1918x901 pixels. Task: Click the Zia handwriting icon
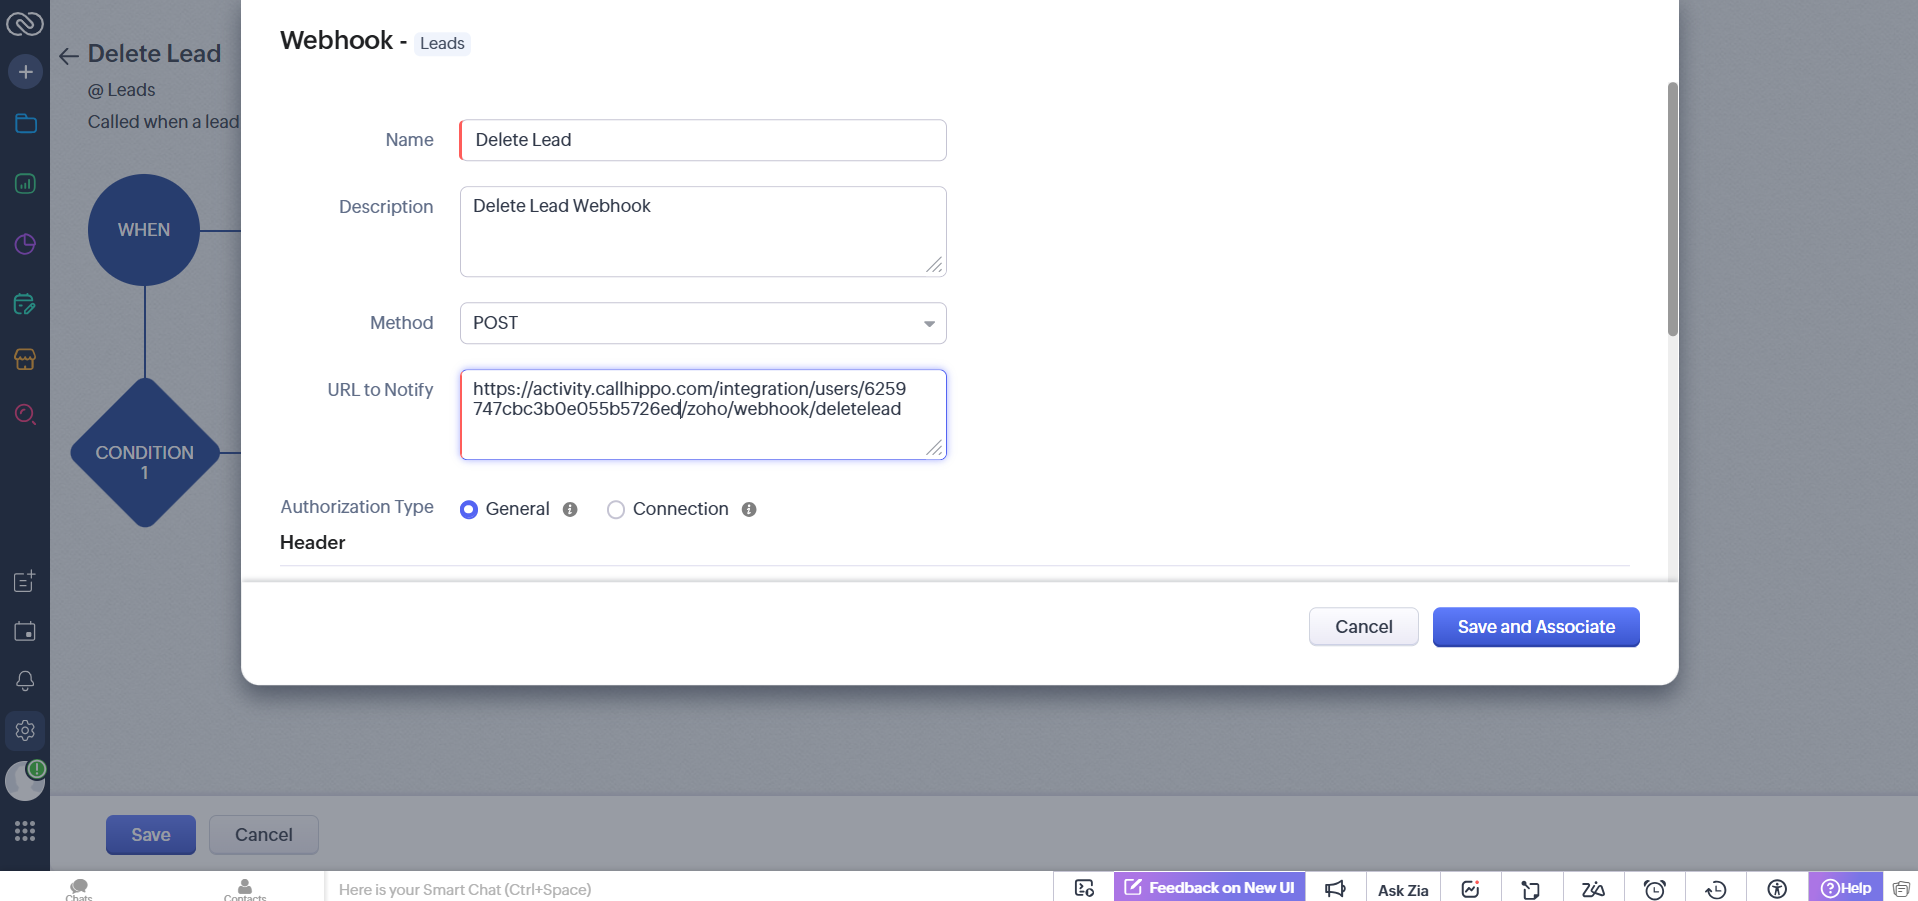click(x=1593, y=888)
